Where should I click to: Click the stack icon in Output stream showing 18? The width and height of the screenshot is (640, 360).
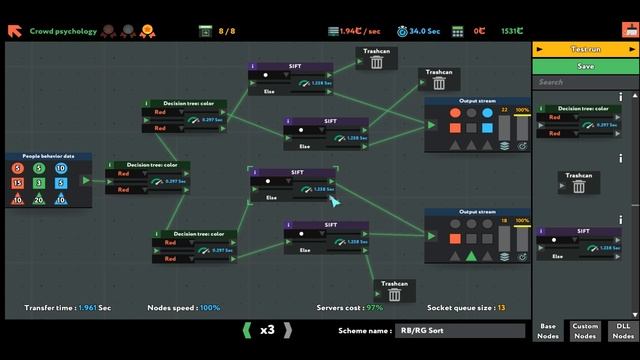(504, 257)
